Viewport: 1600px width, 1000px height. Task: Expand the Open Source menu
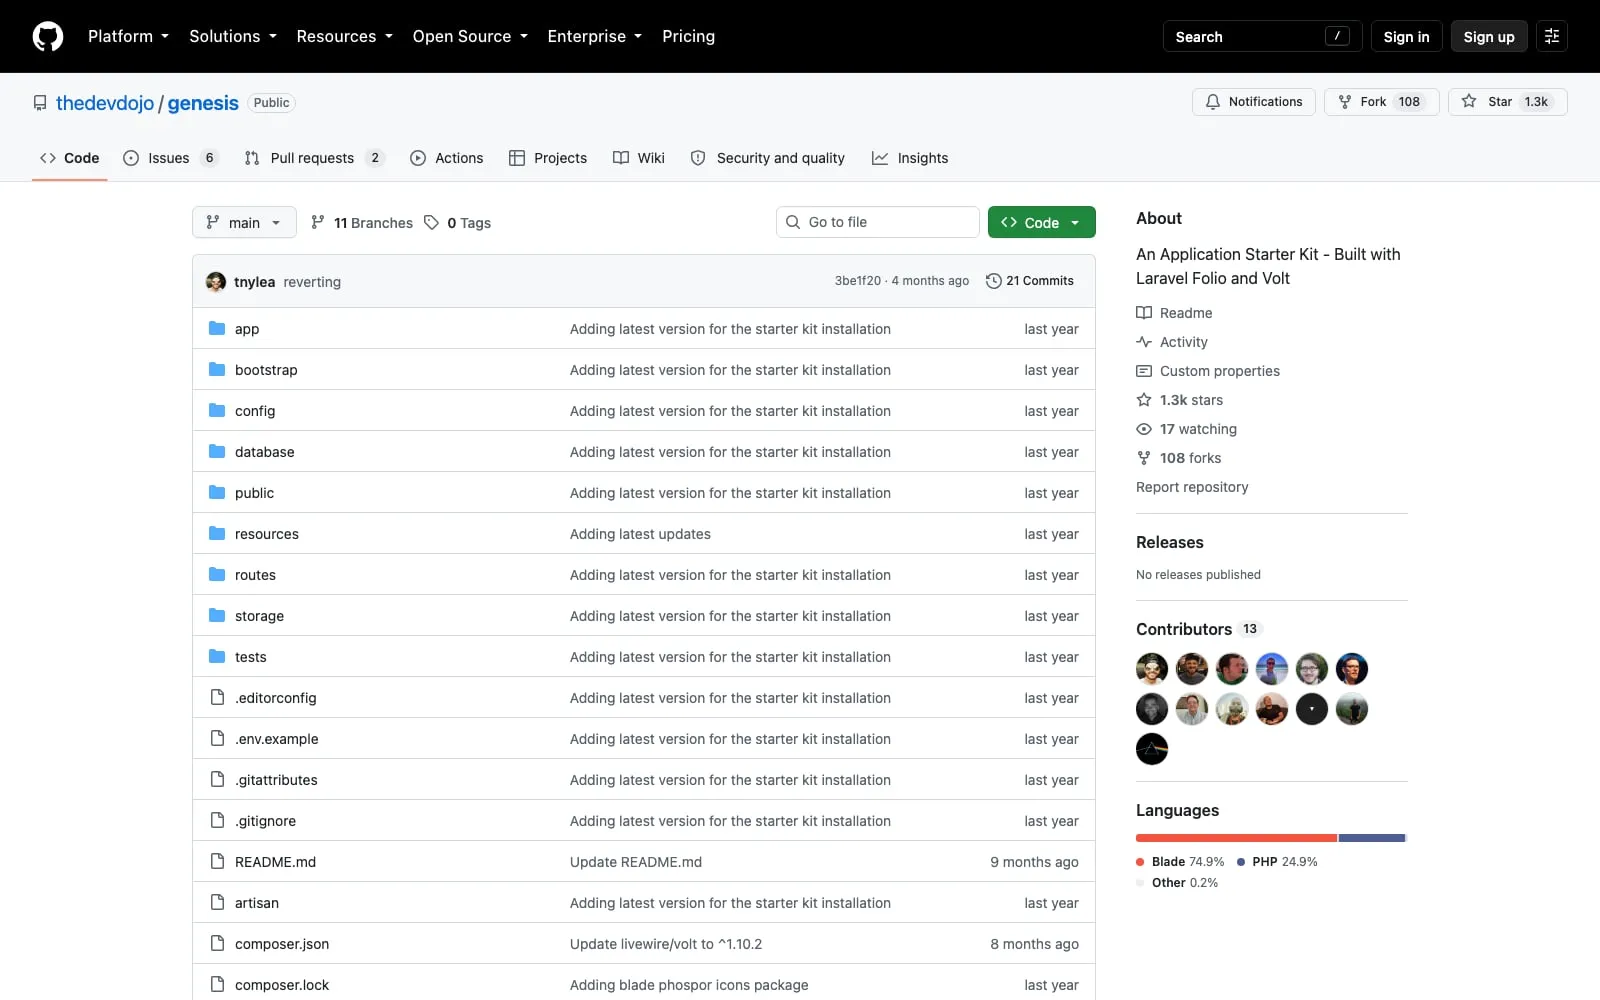click(x=470, y=36)
